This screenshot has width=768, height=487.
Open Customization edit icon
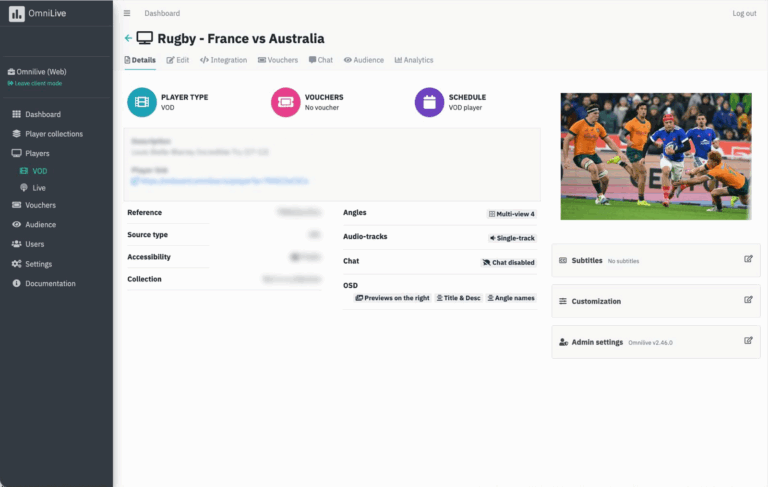pos(748,300)
